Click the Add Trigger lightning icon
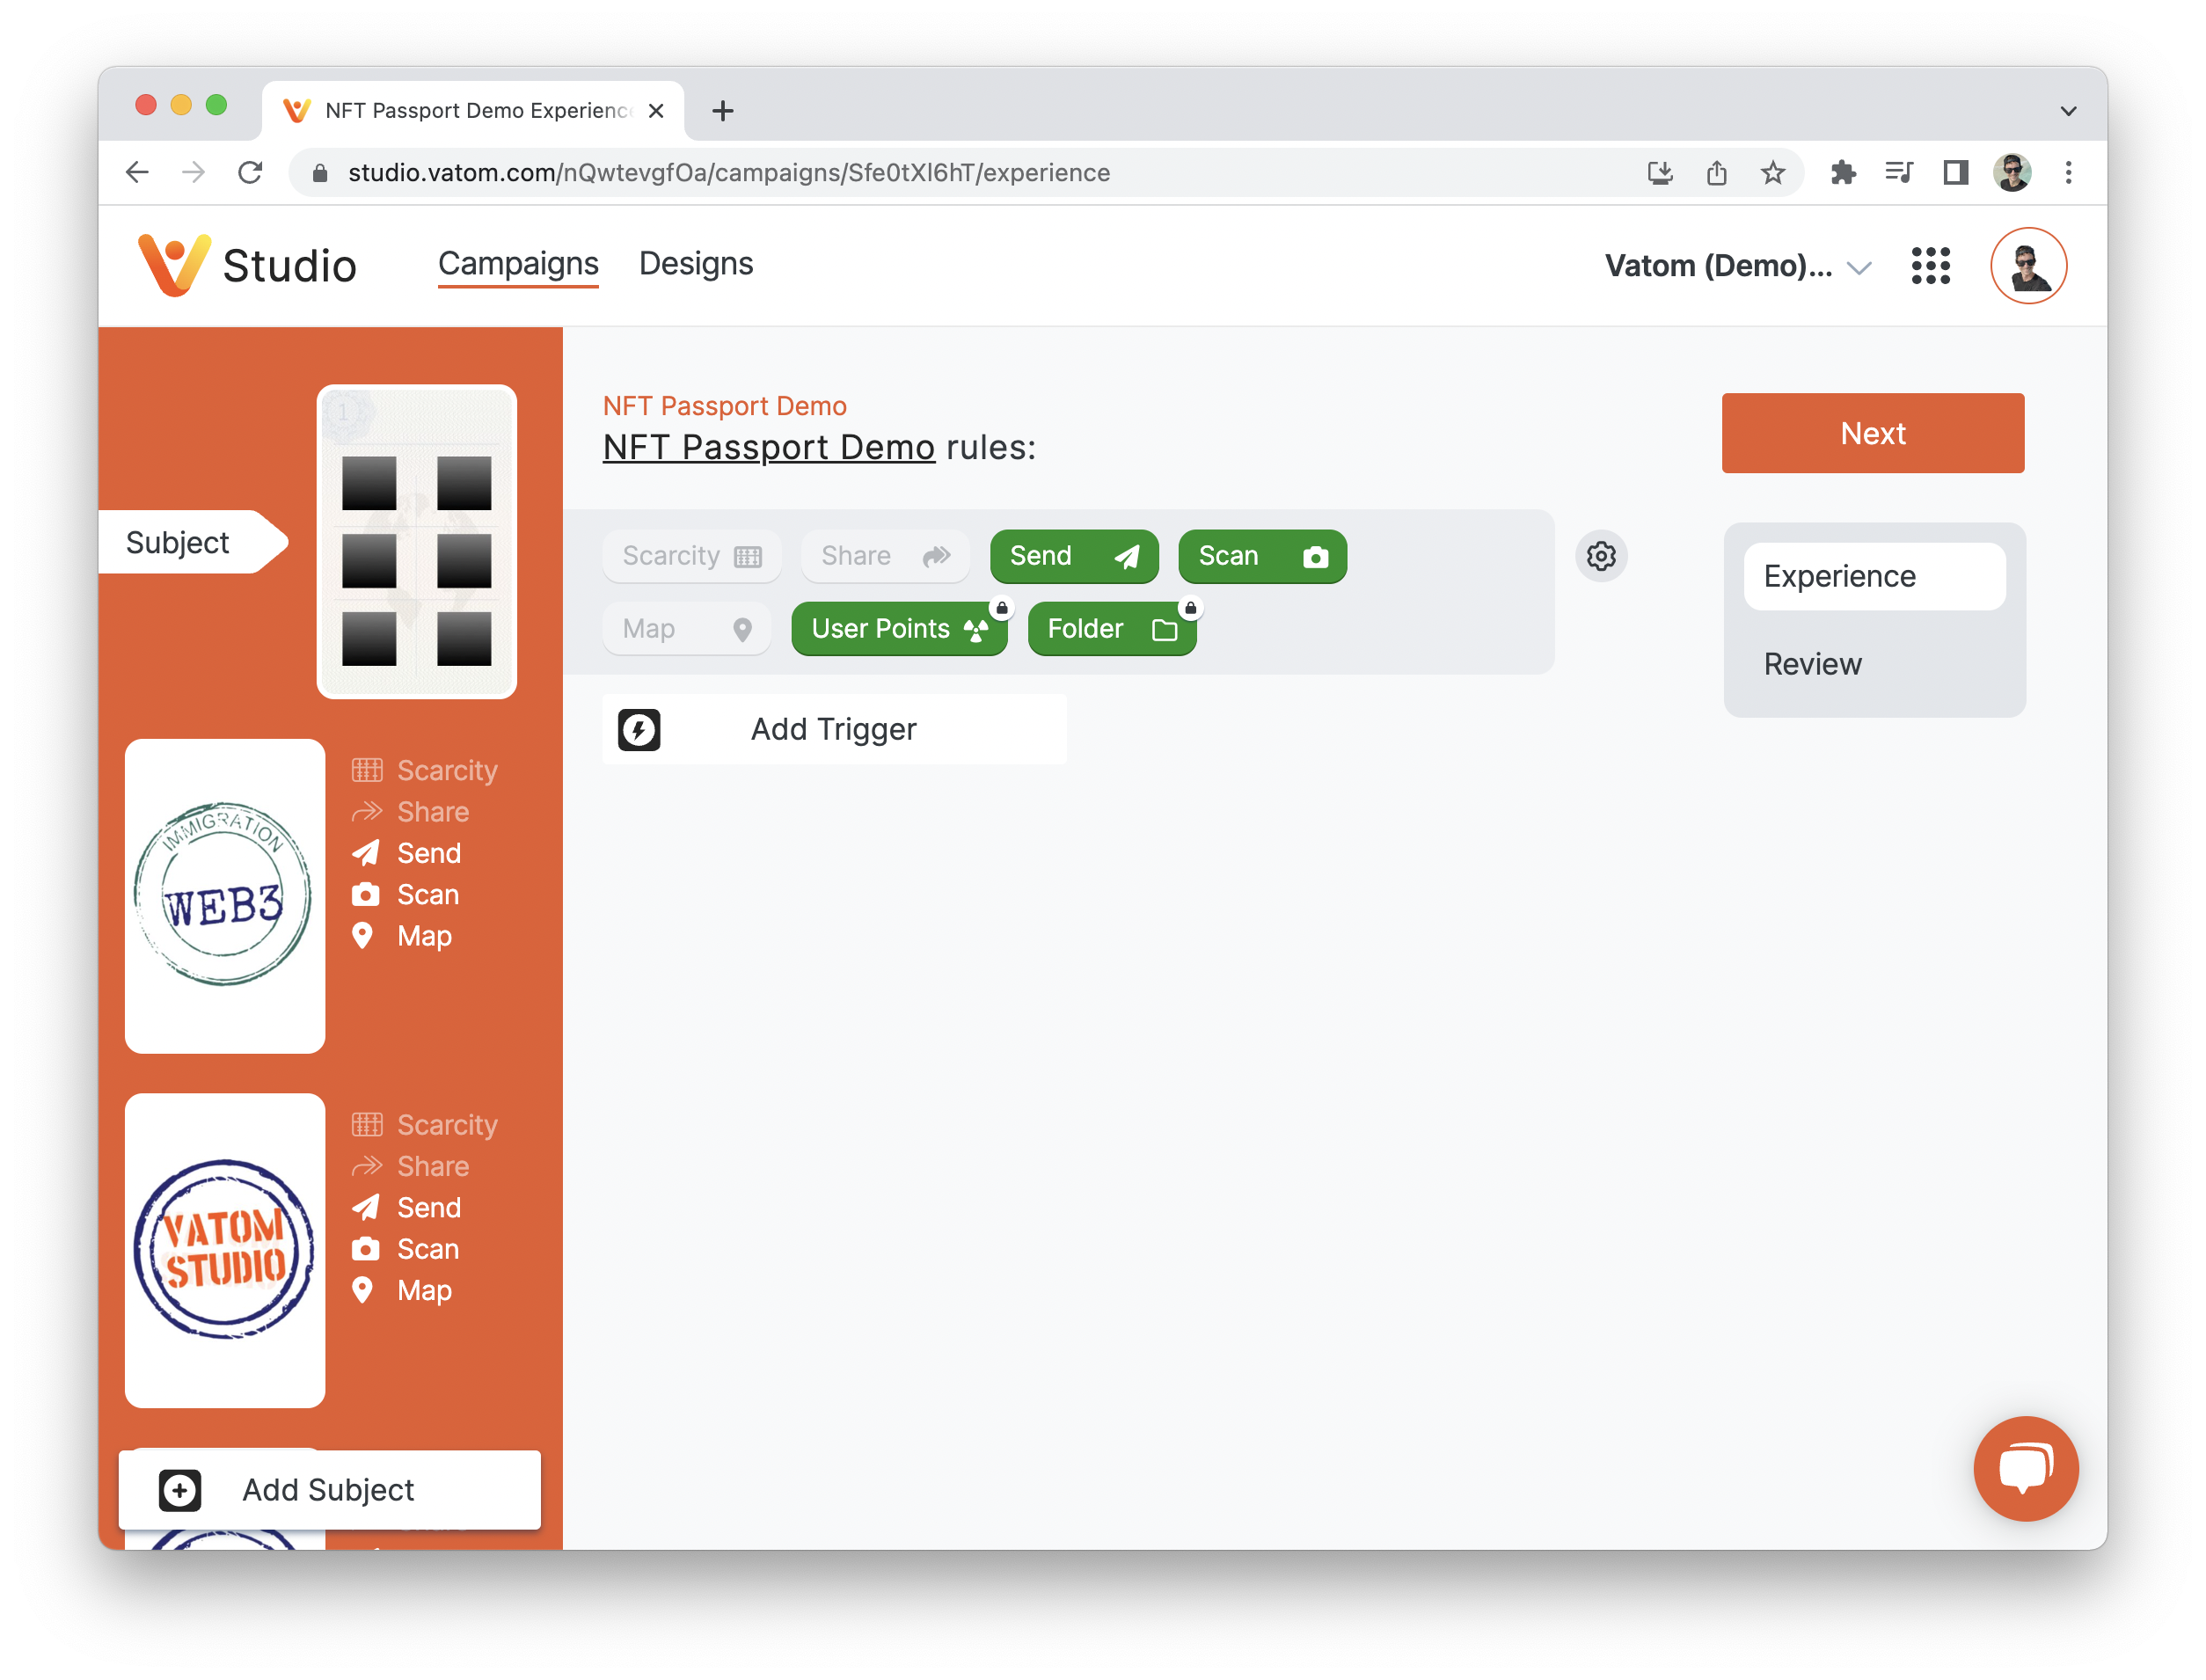 638,729
